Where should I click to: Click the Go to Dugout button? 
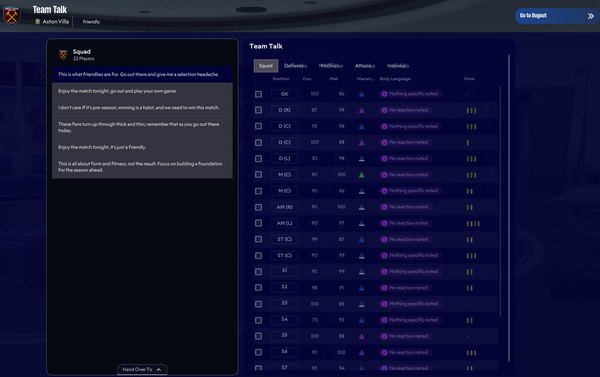point(557,16)
